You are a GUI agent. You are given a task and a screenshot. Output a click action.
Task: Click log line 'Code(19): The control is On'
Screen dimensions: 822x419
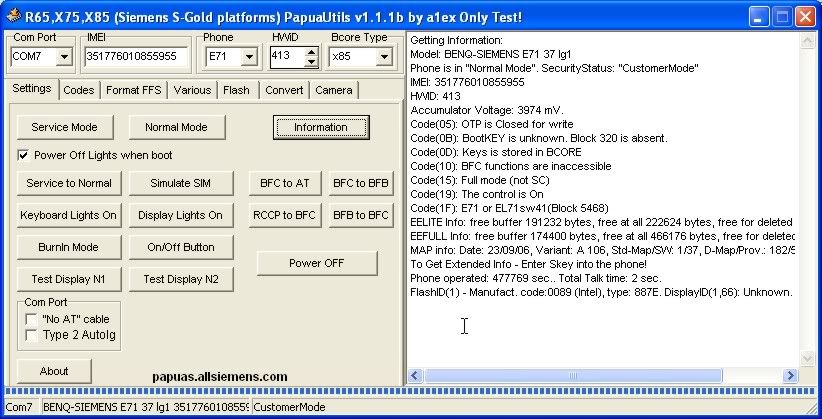(477, 194)
